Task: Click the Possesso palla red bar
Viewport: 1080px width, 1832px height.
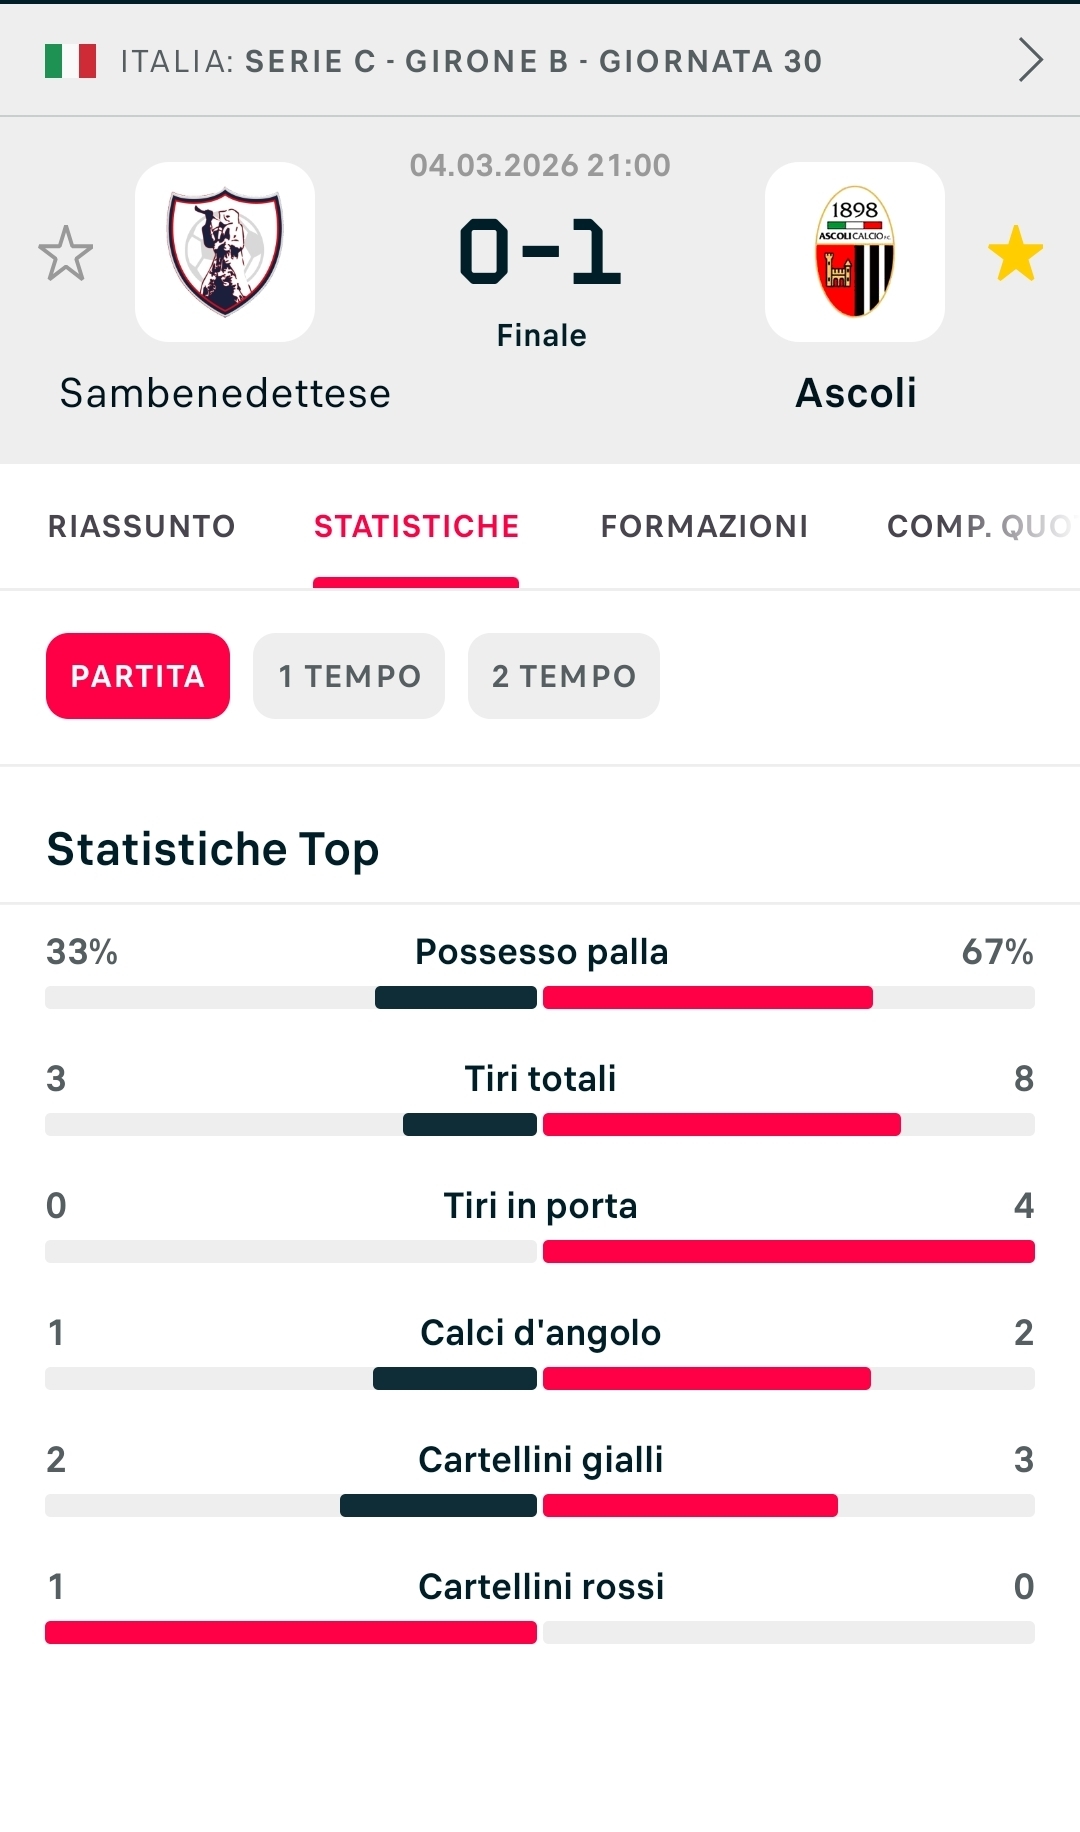Action: [x=708, y=997]
